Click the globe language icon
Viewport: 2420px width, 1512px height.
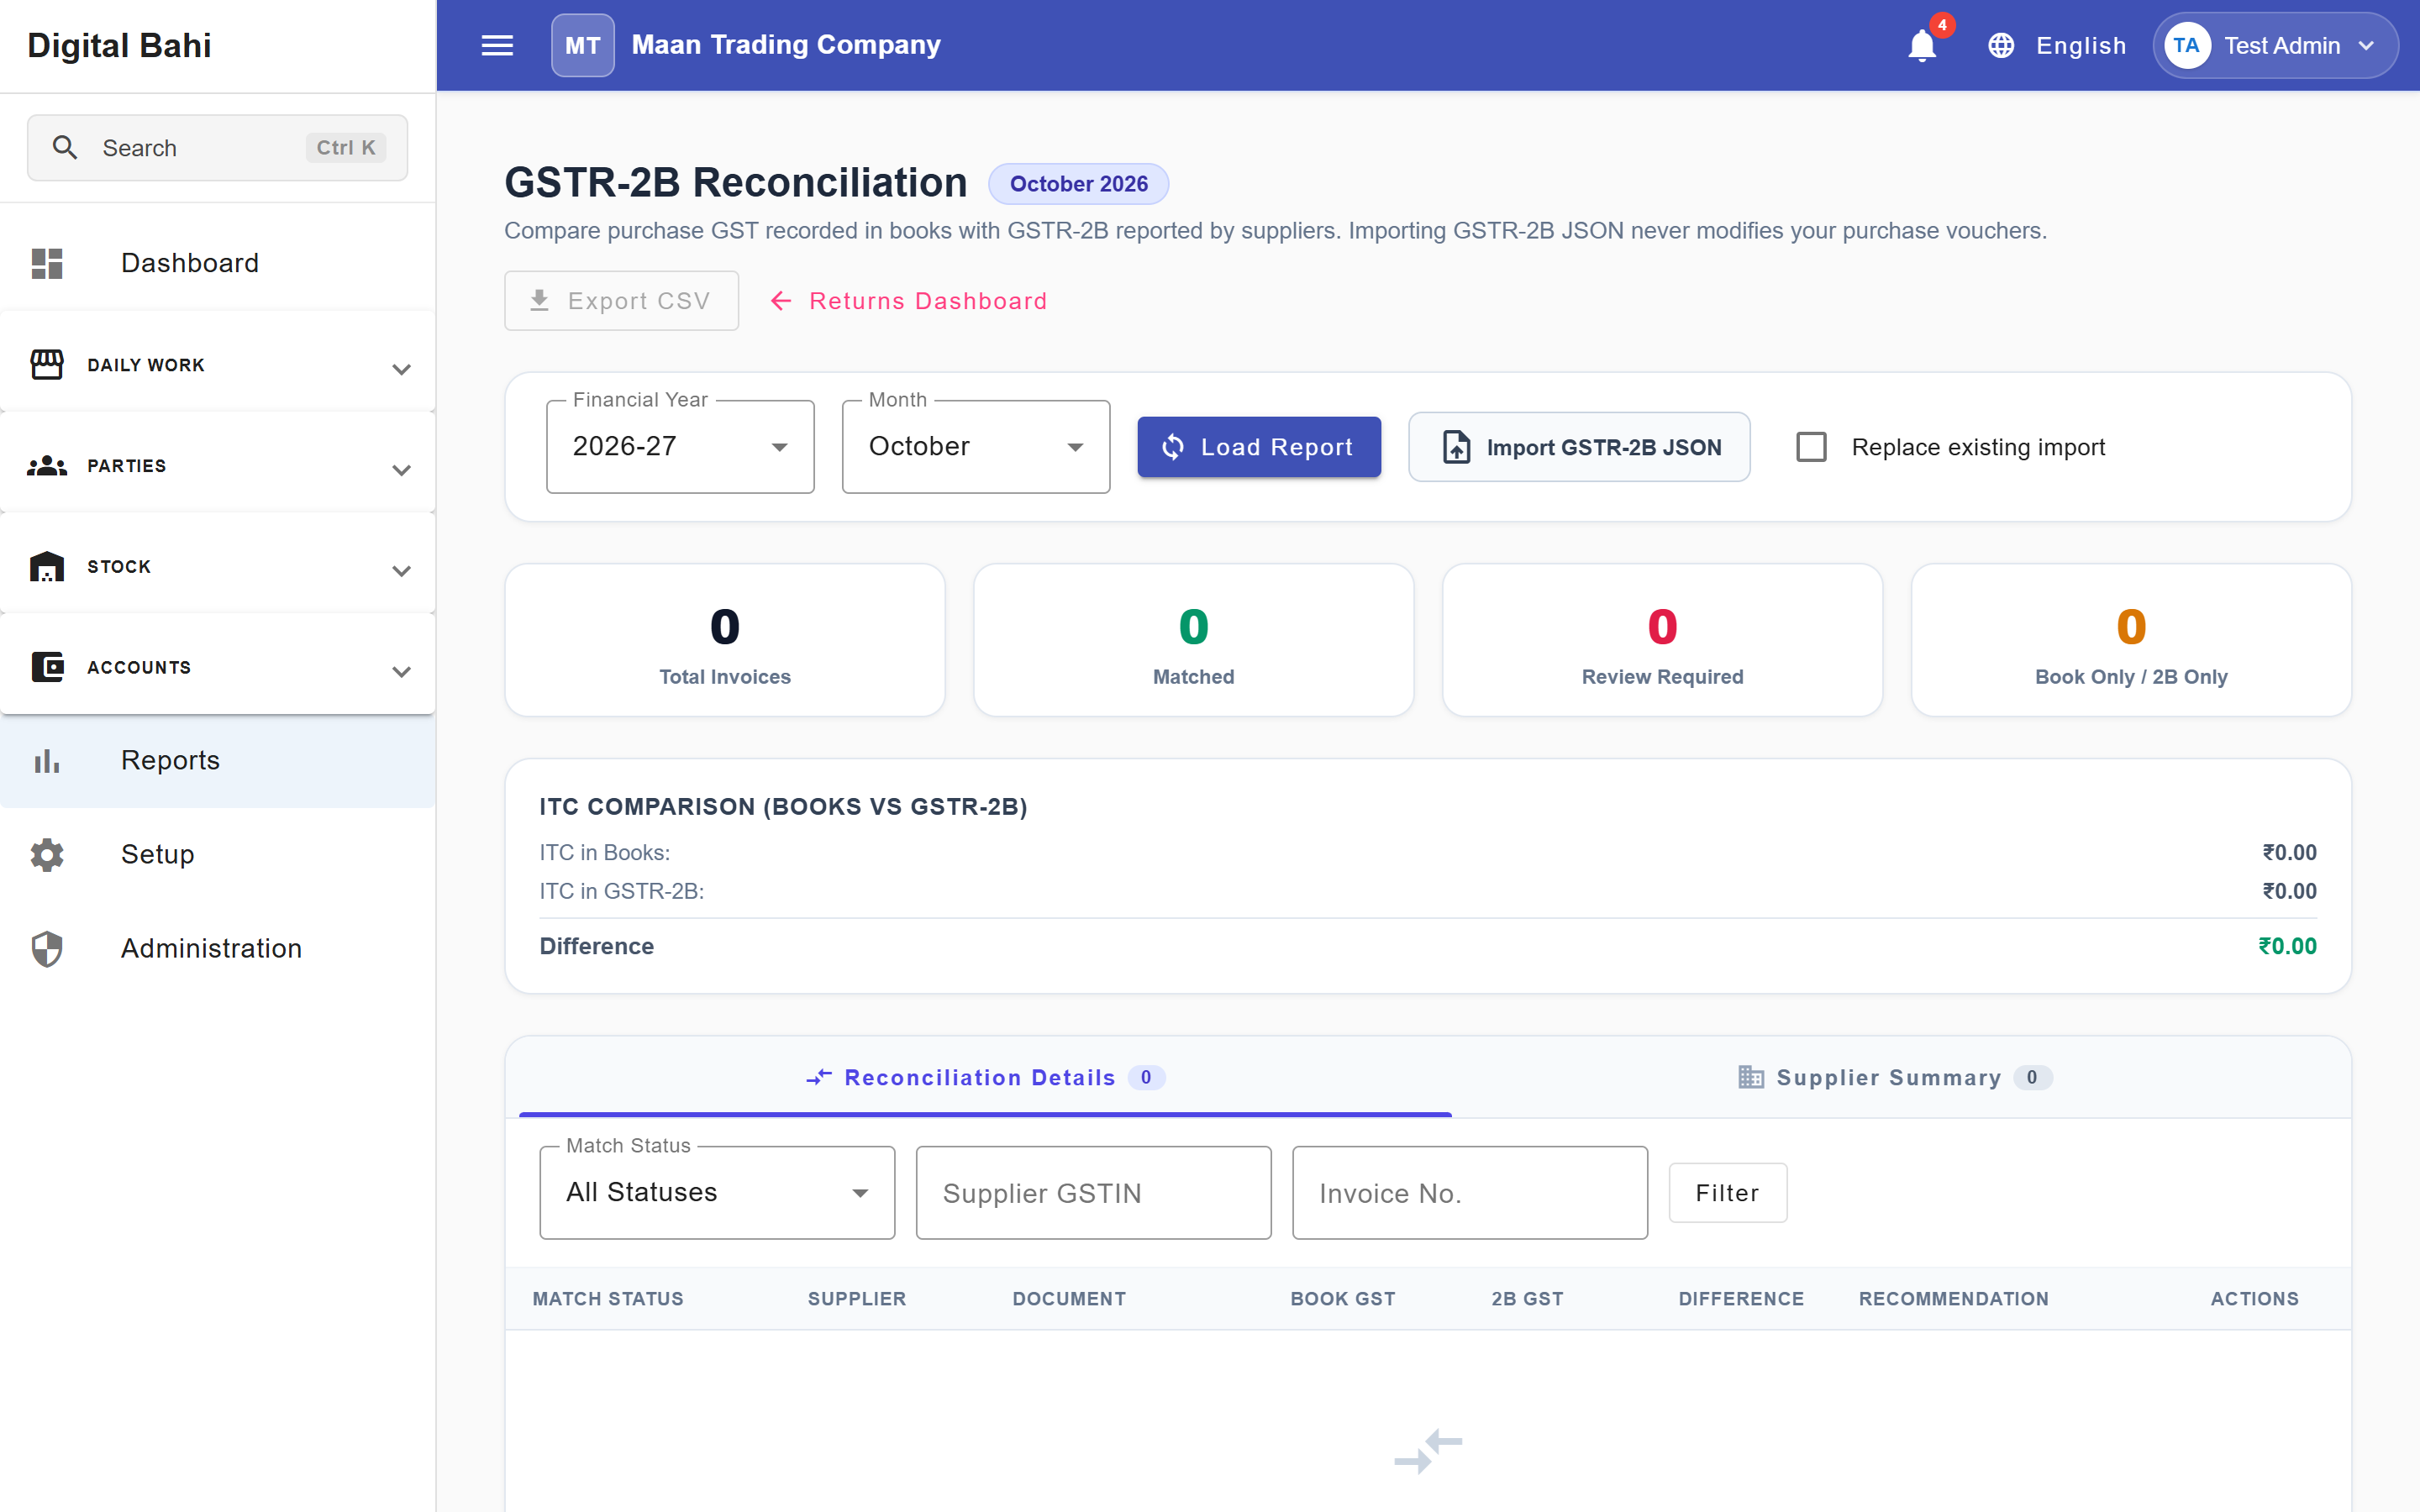coord(2000,46)
